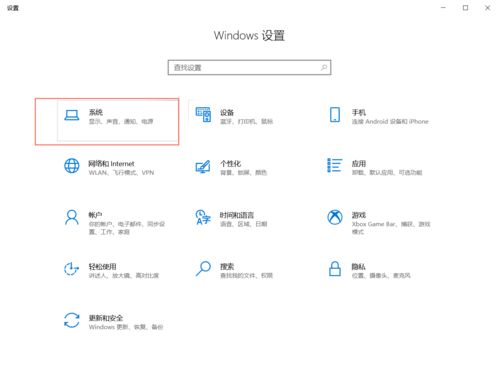Open the System laptop icon
The width and height of the screenshot is (499, 390).
(x=72, y=115)
